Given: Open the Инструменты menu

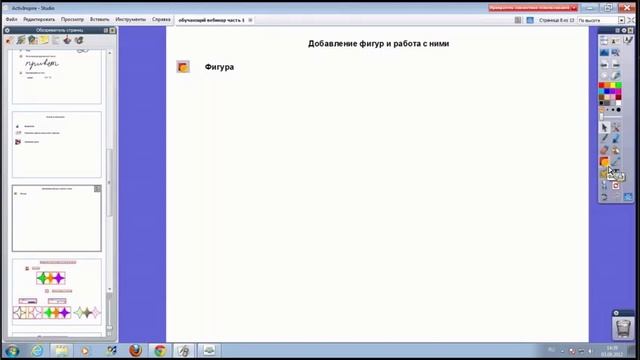Looking at the screenshot, I should point(130,20).
